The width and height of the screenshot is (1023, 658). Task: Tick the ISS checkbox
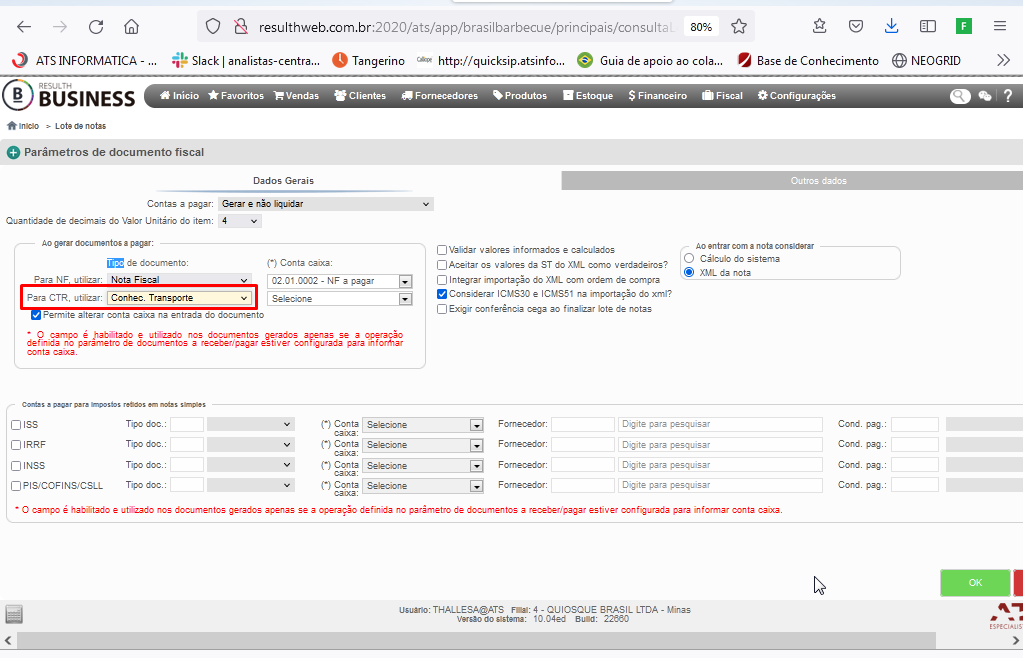point(16,425)
